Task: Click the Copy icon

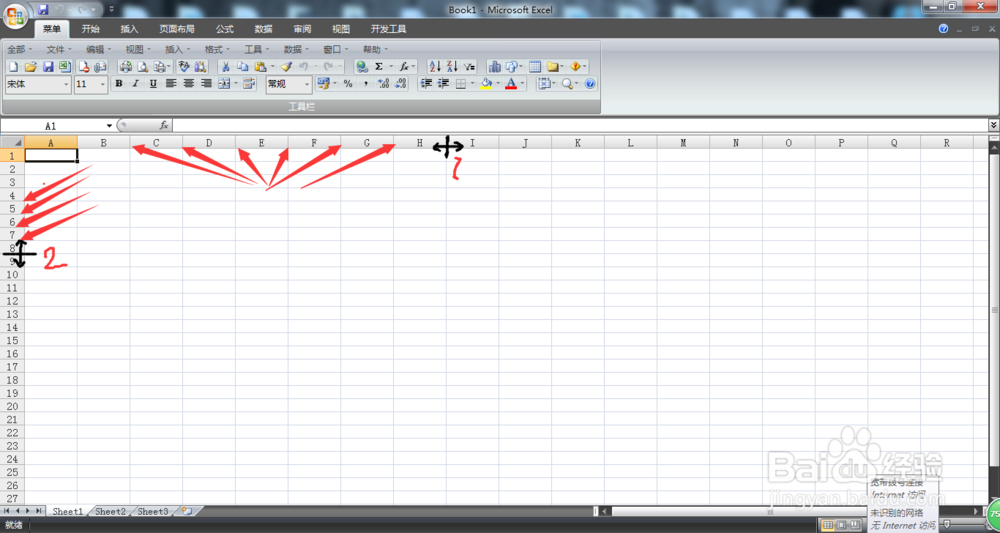Action: [x=242, y=66]
